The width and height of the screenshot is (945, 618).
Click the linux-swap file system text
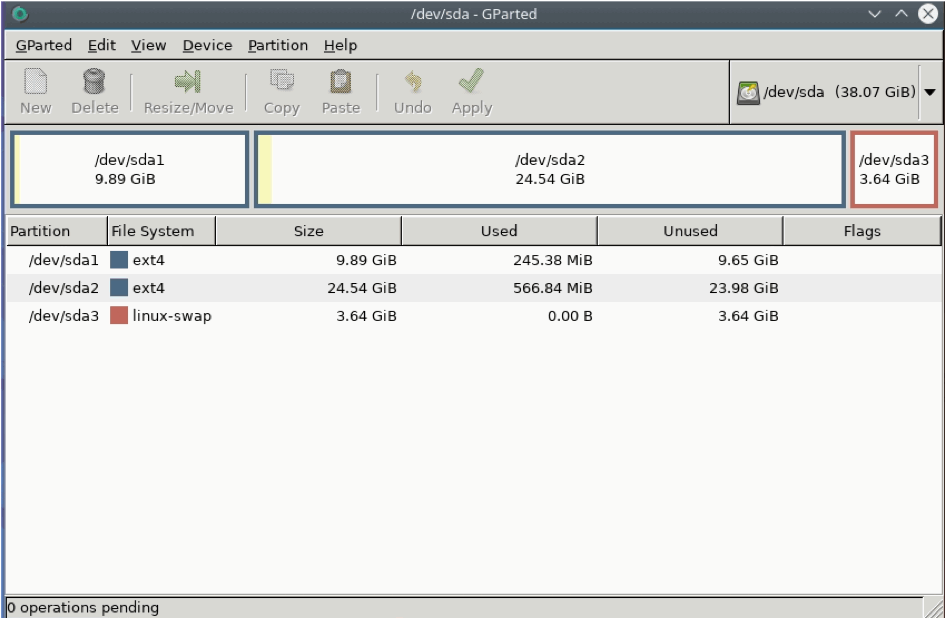click(x=172, y=316)
